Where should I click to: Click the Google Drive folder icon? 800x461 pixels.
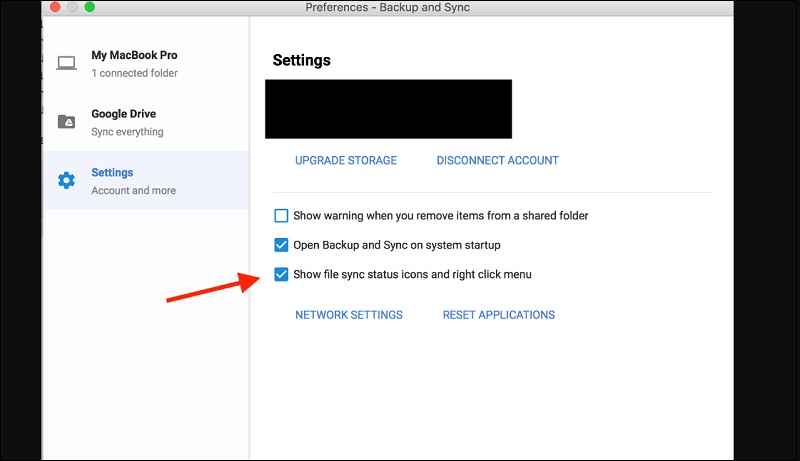pos(67,122)
